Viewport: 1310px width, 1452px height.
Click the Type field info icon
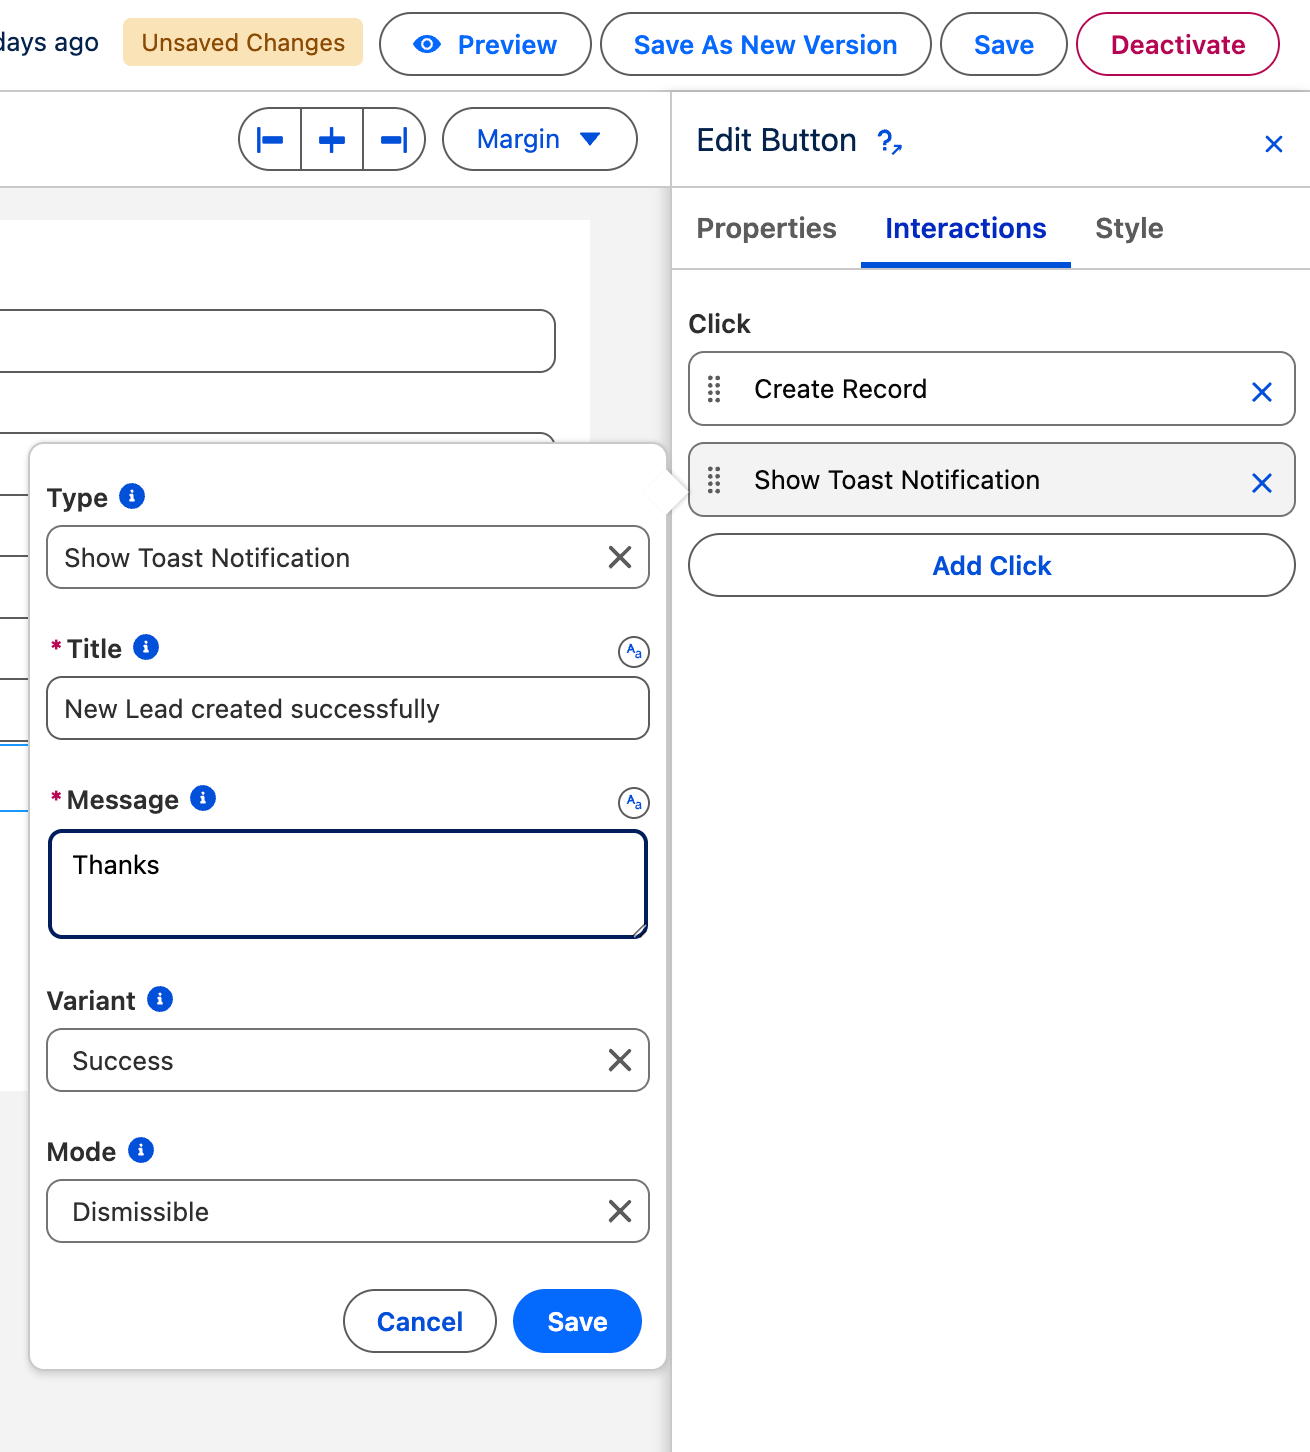click(x=132, y=496)
